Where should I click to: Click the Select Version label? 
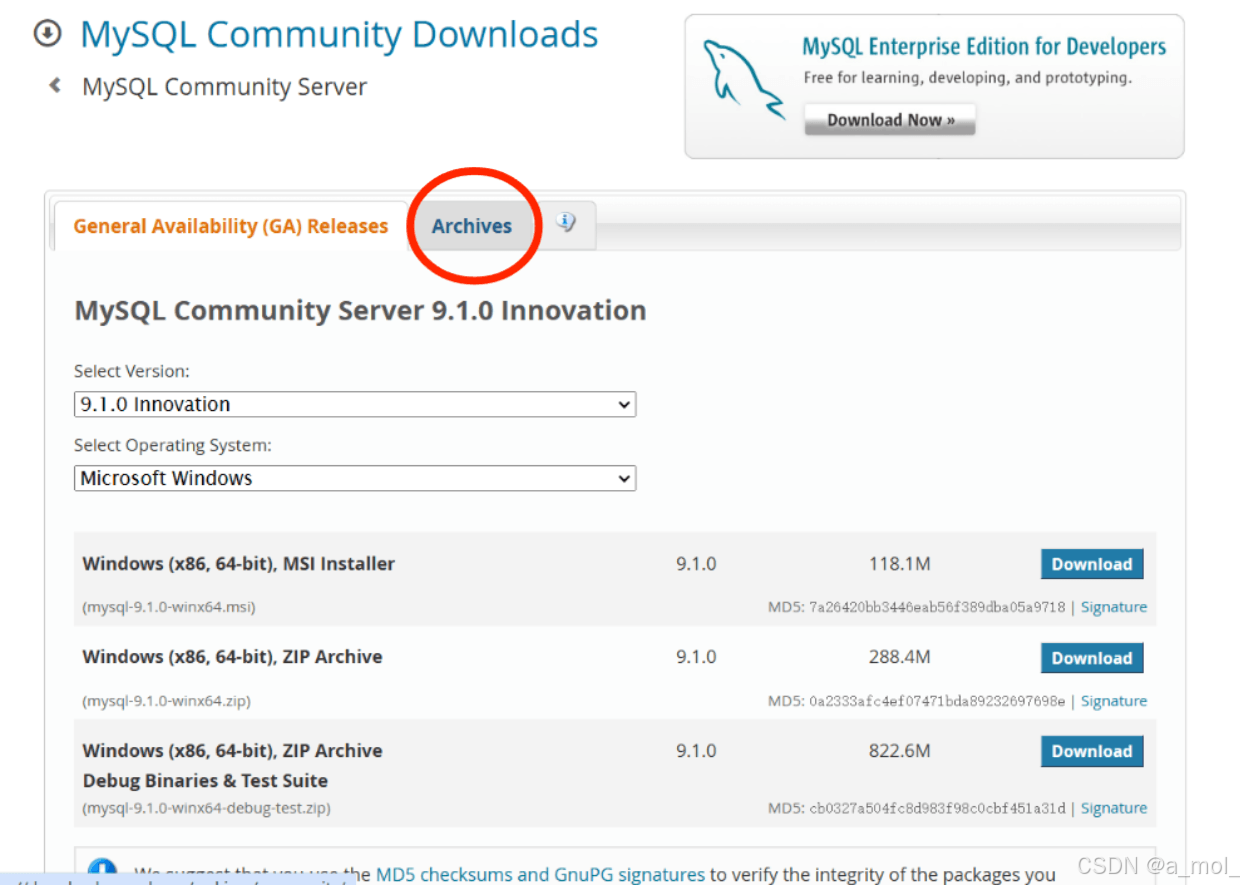tap(131, 371)
